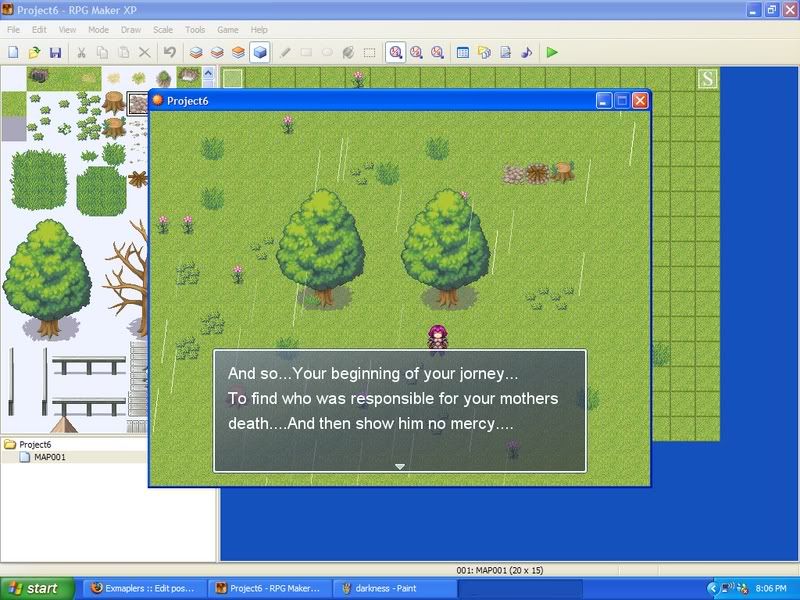
Task: Select the Events layer cube icon
Action: click(260, 52)
